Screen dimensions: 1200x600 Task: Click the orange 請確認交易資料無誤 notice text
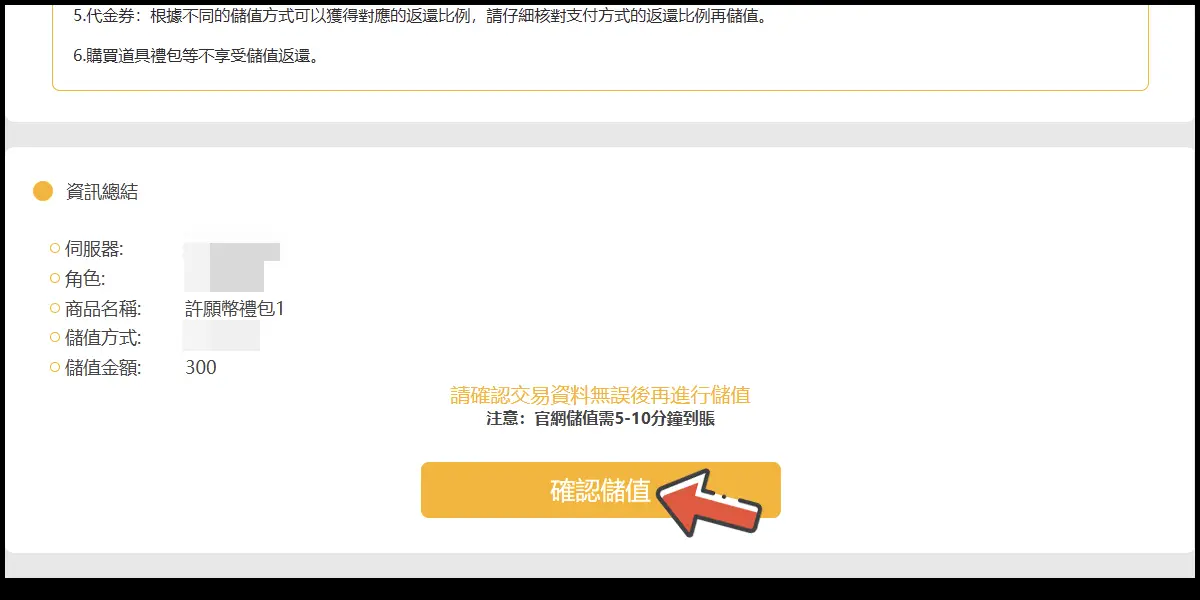(x=600, y=395)
